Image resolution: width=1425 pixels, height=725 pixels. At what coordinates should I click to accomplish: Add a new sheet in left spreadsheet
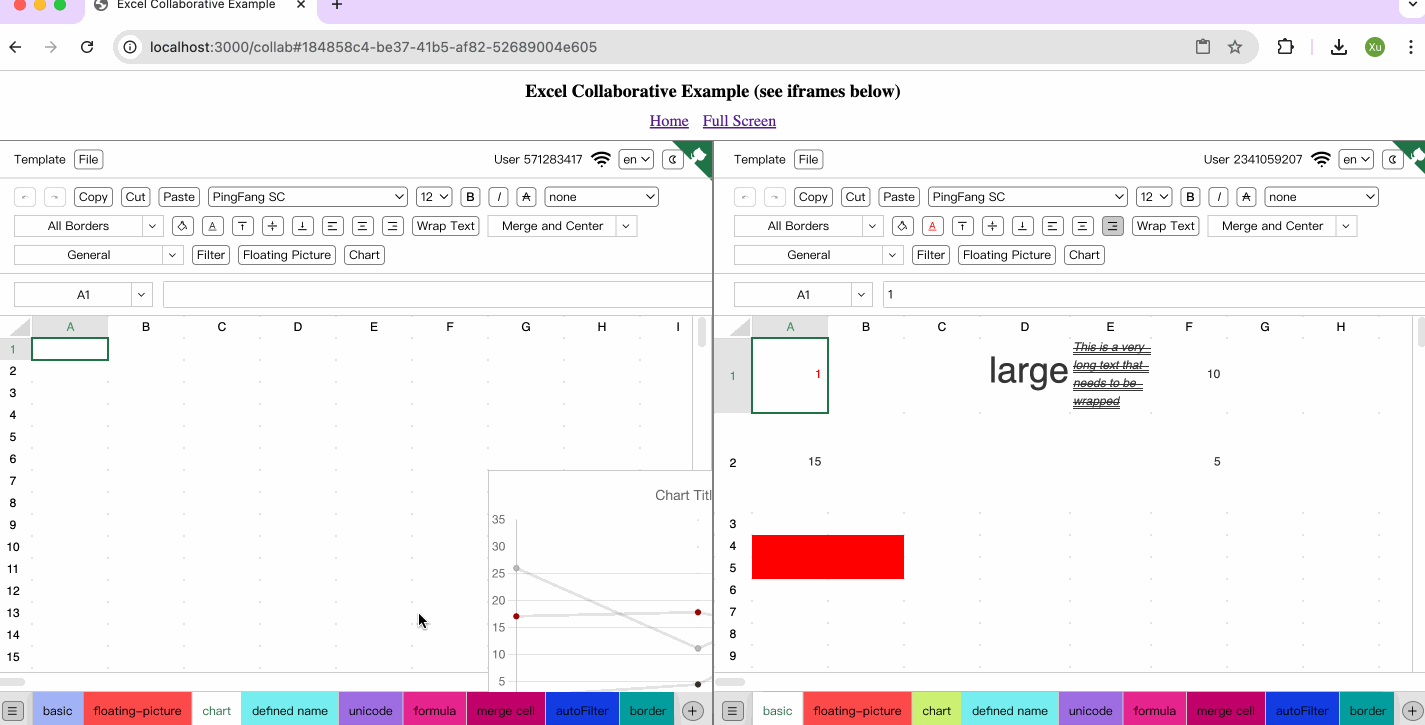pos(692,711)
